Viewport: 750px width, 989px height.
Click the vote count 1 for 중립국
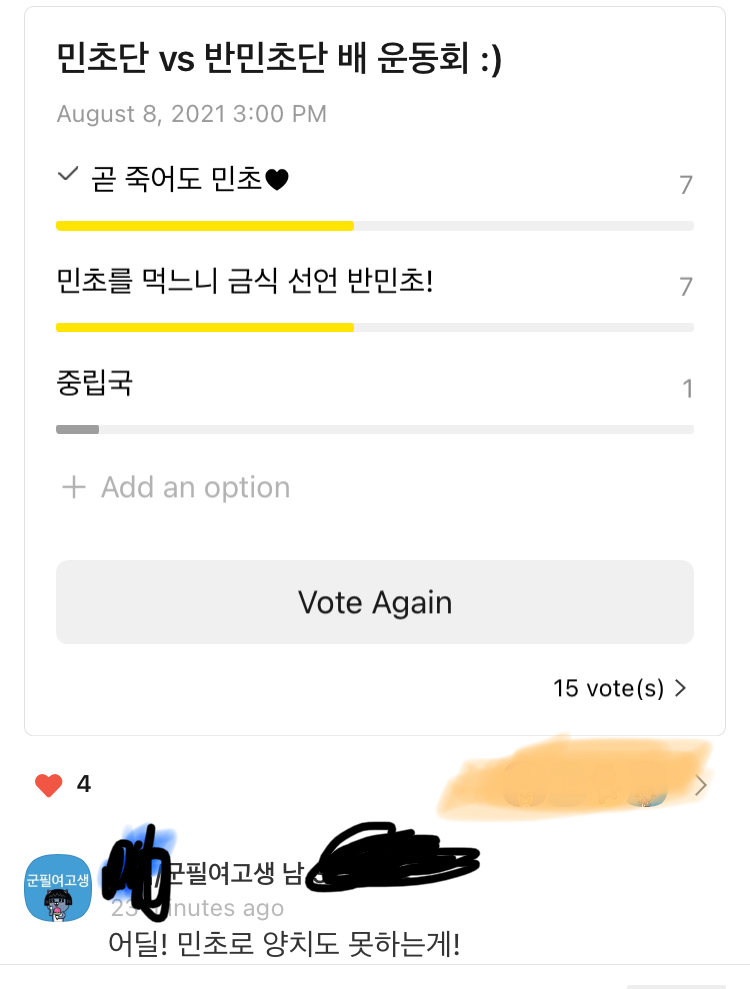[687, 388]
